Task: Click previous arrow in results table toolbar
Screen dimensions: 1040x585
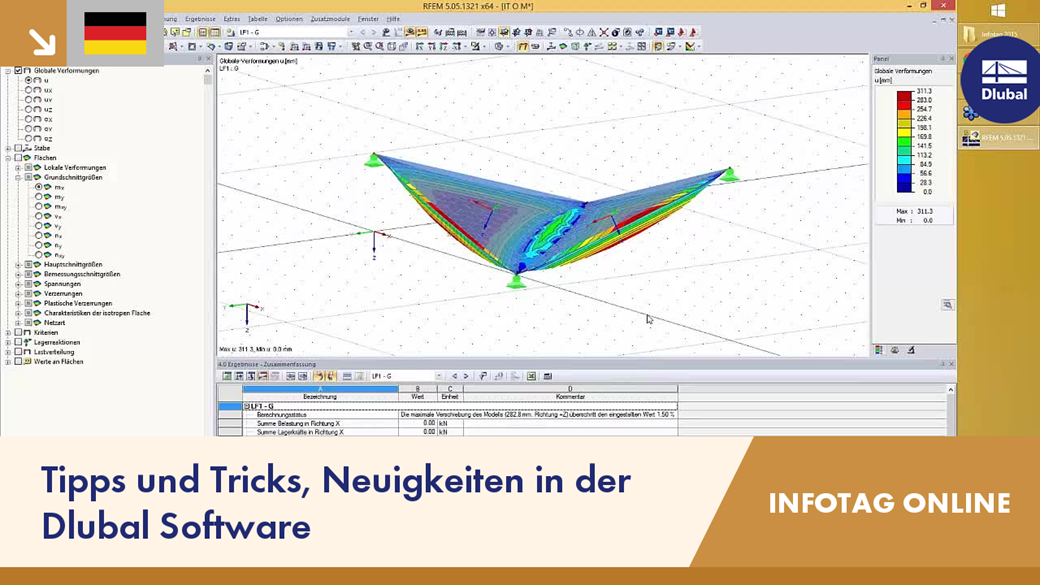Action: [454, 376]
